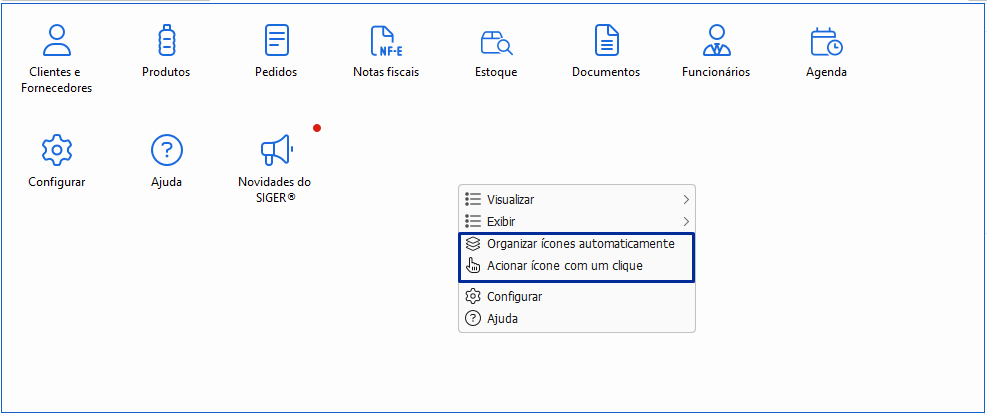Viewport: 987px width, 415px height.
Task: Open the Produtos bottle icon
Action: pyautogui.click(x=166, y=41)
